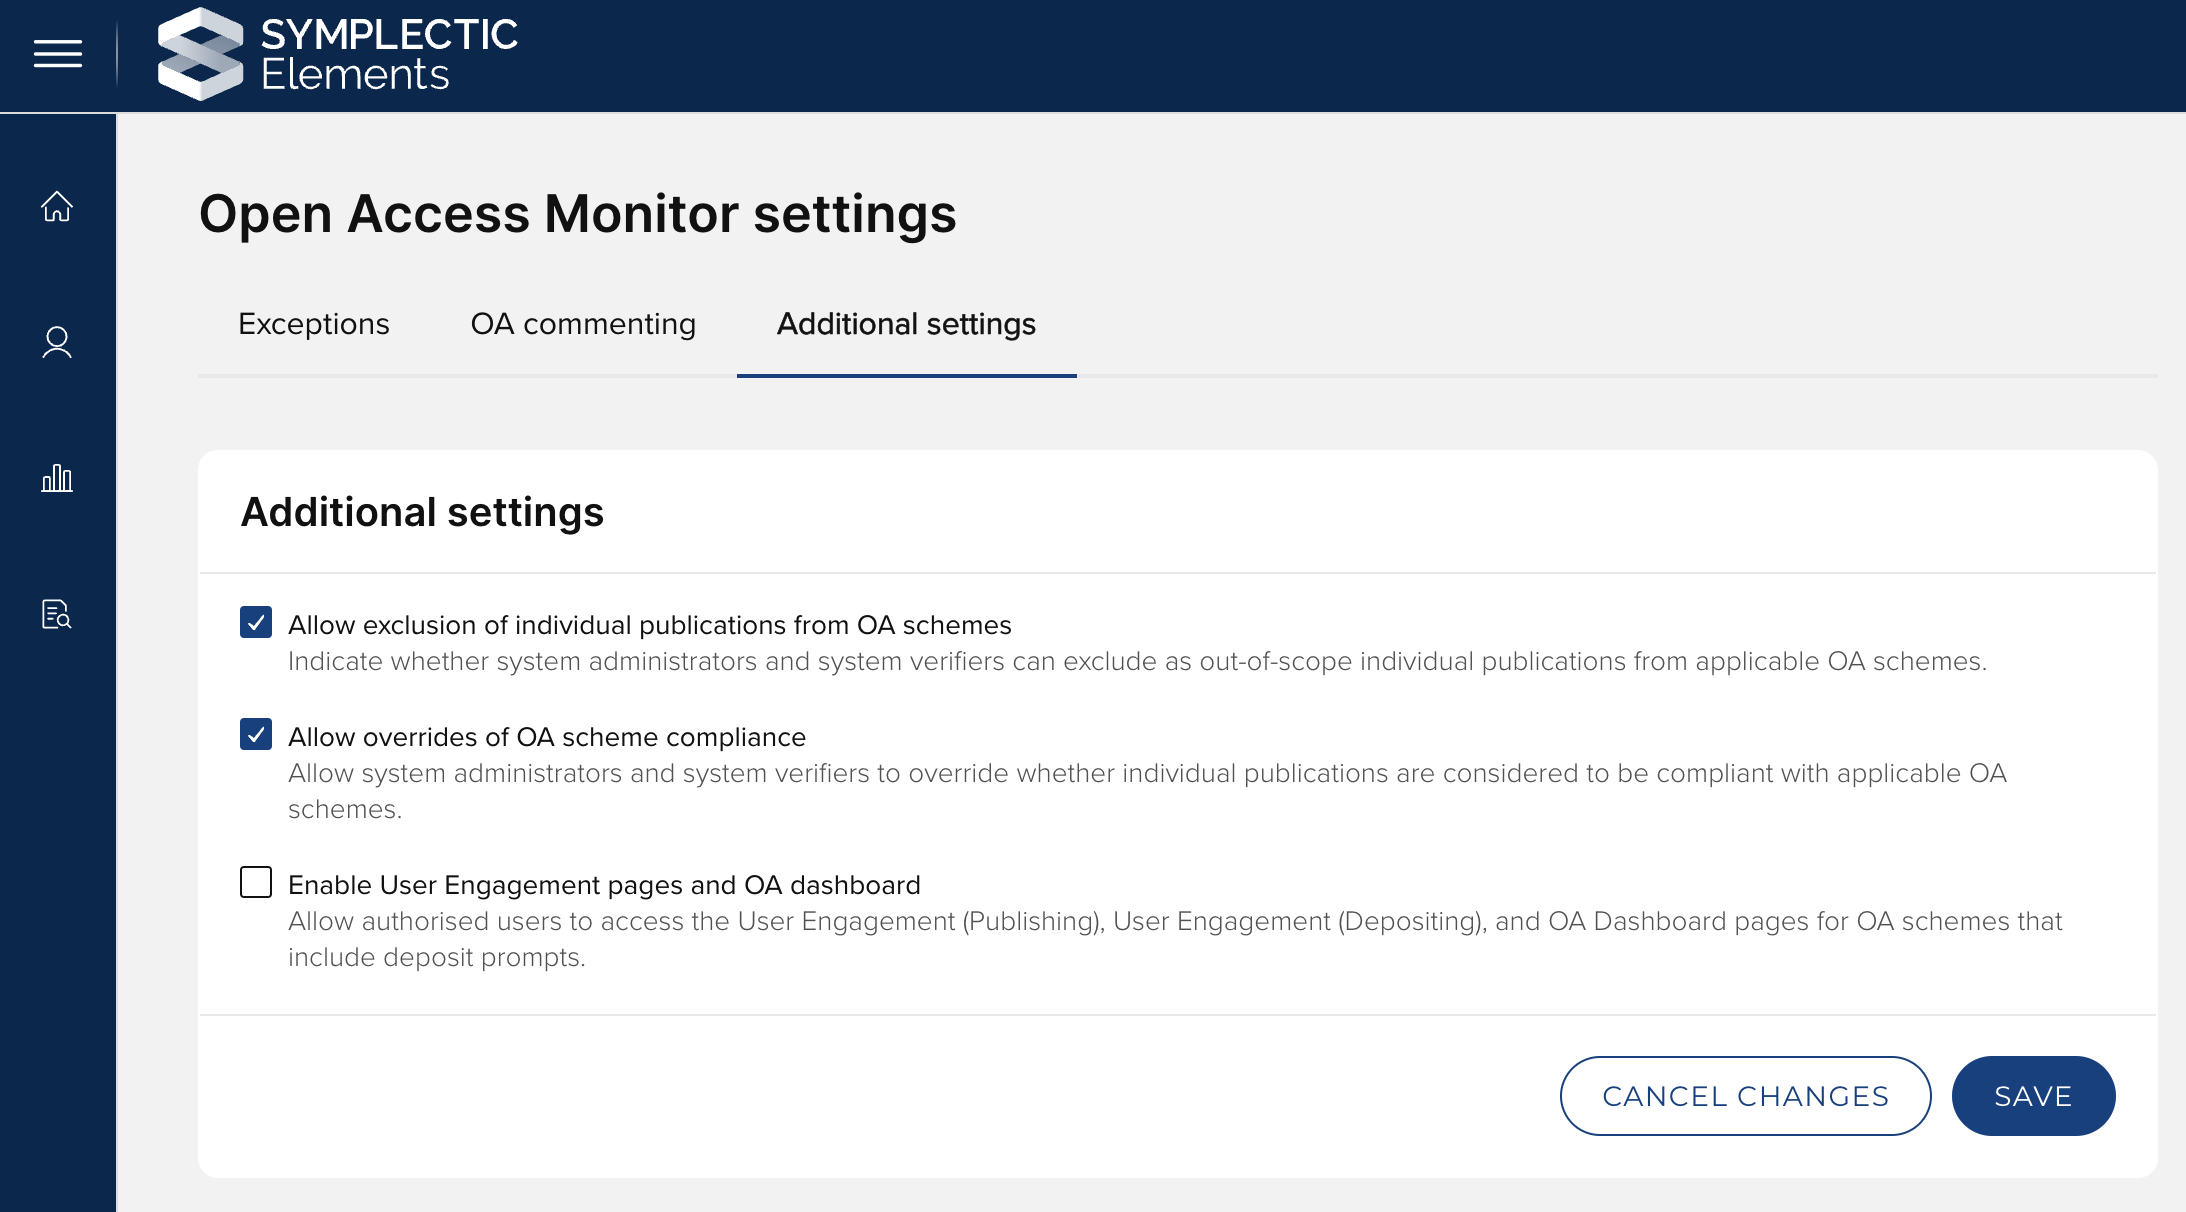Screen dimensions: 2186x1212
Task: Switch to the OA commenting tab
Action: 583,324
